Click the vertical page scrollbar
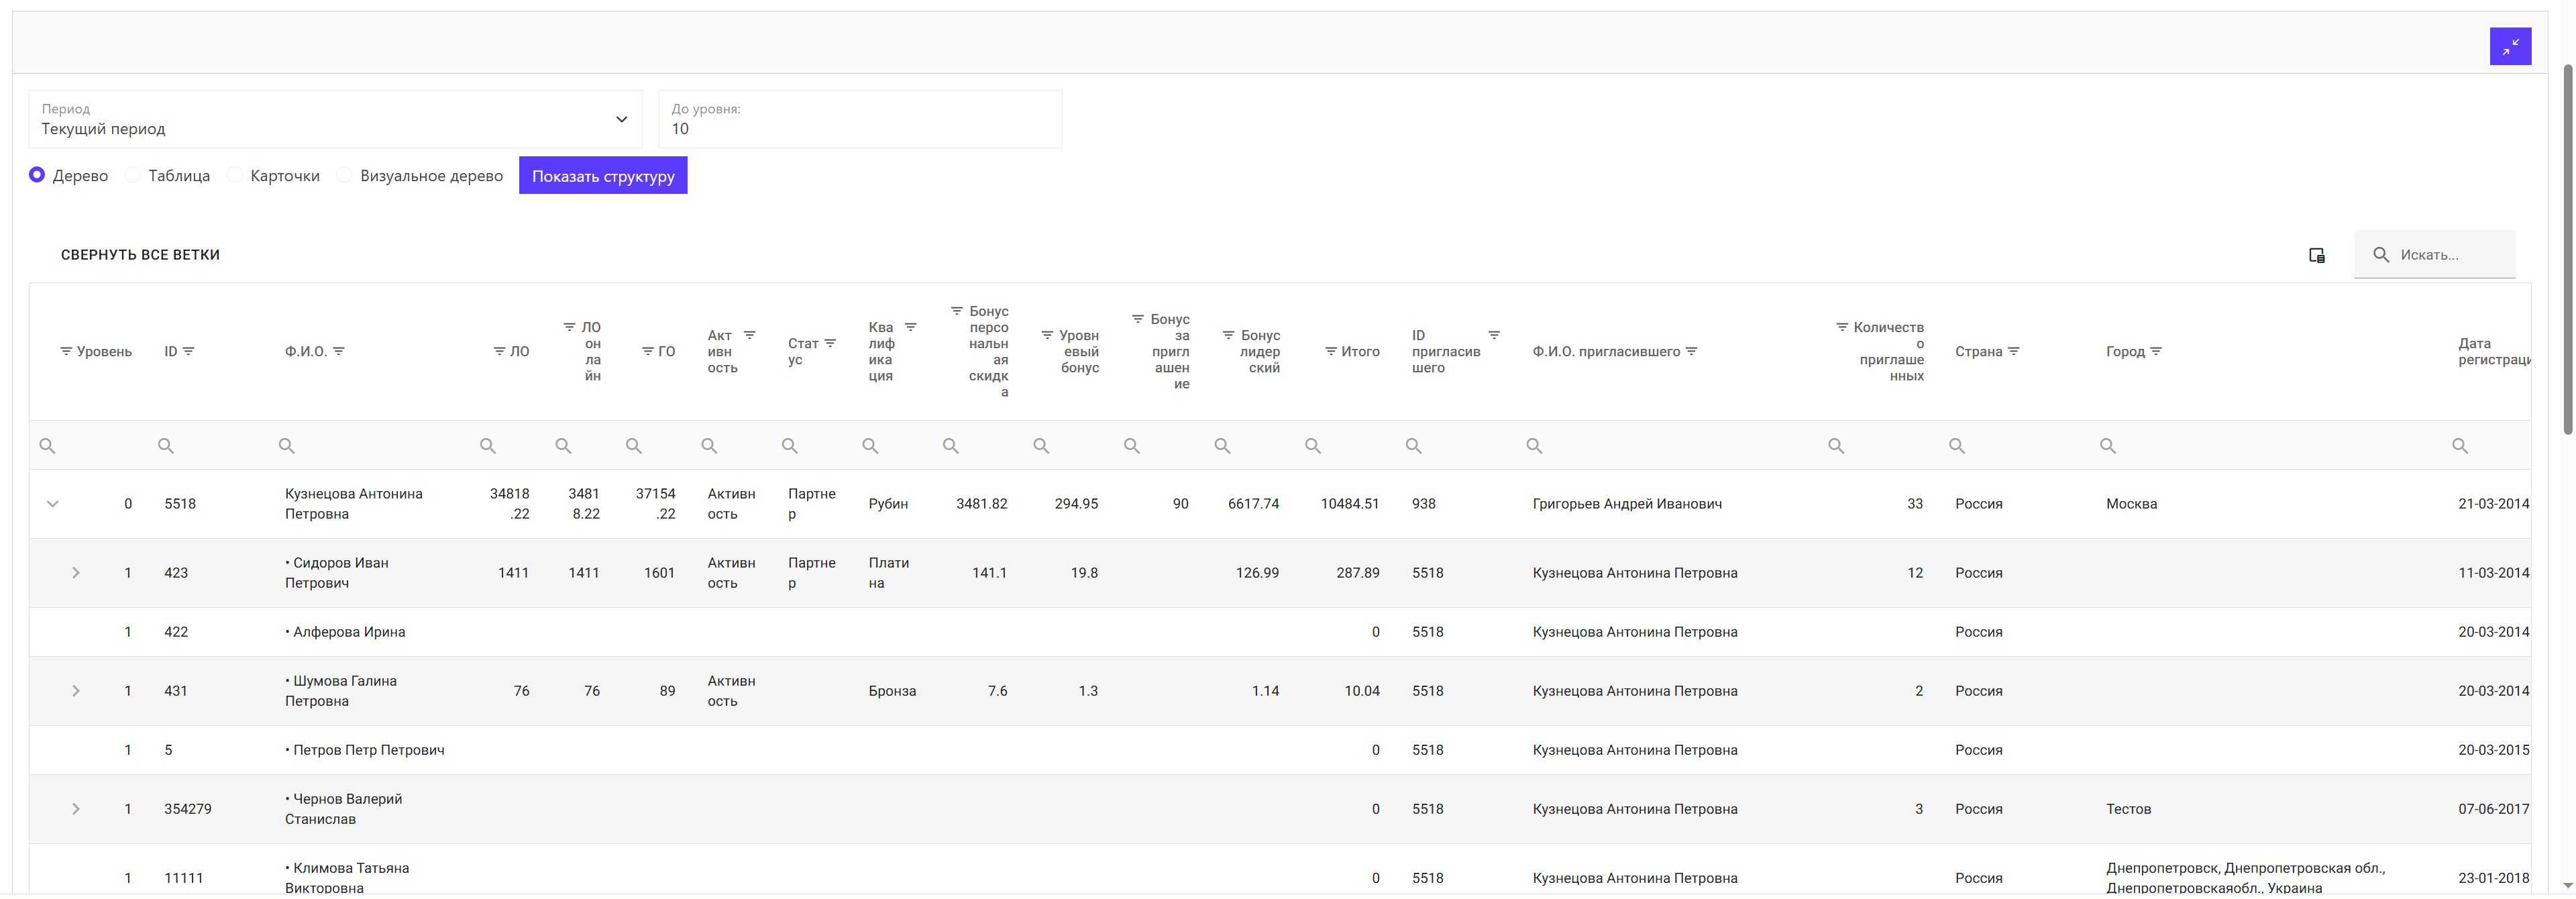The height and width of the screenshot is (899, 2576). (x=2567, y=250)
